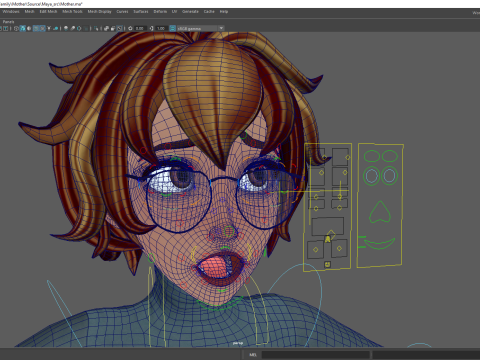Open the sRGB gamma dropdown

click(200, 28)
